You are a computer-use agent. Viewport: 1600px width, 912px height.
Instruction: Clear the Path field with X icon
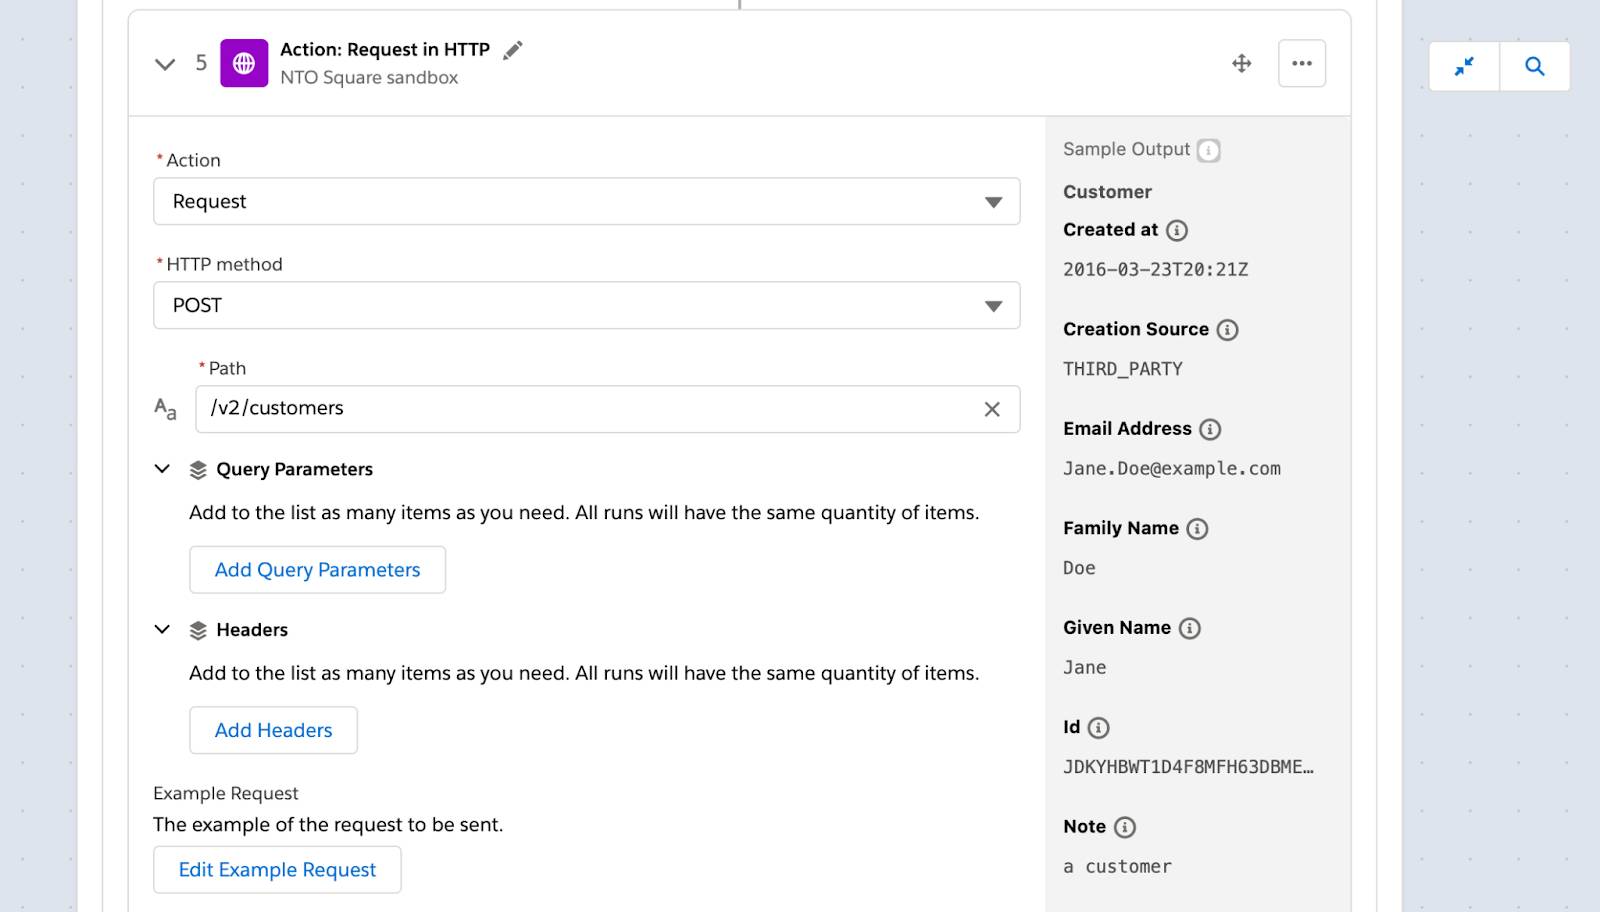[992, 409]
